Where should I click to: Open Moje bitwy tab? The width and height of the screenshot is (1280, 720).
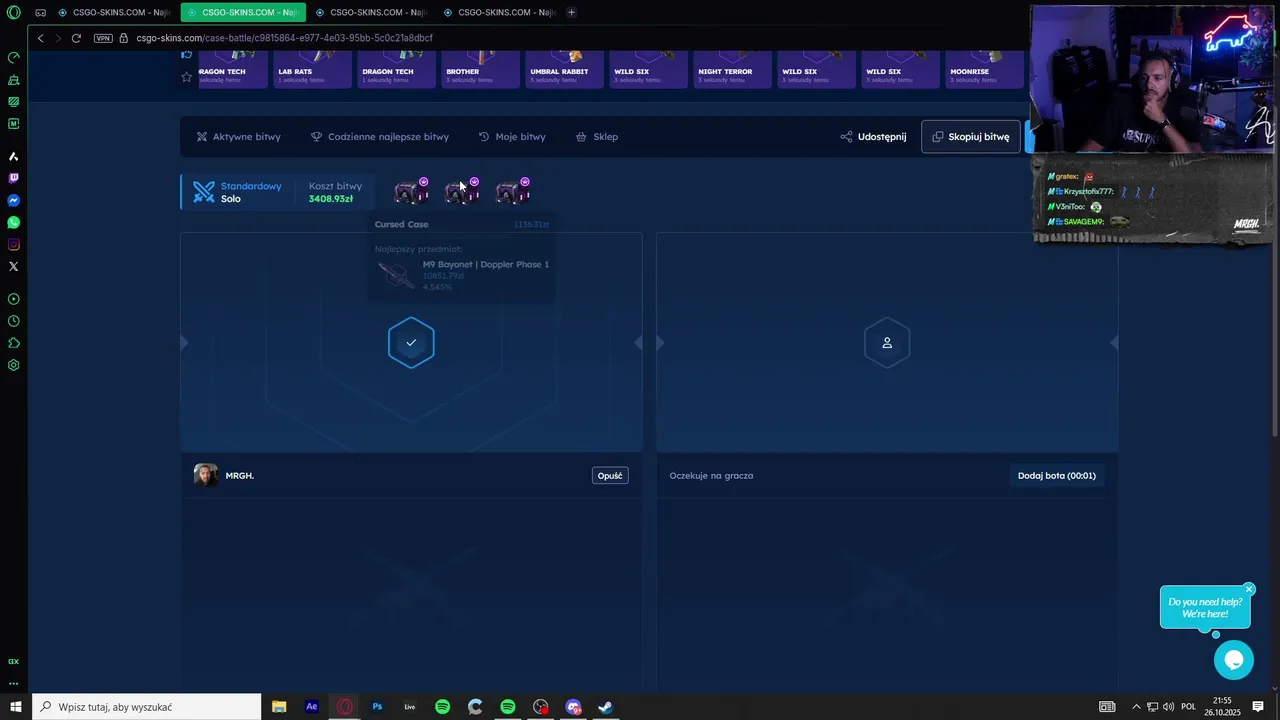(x=512, y=137)
